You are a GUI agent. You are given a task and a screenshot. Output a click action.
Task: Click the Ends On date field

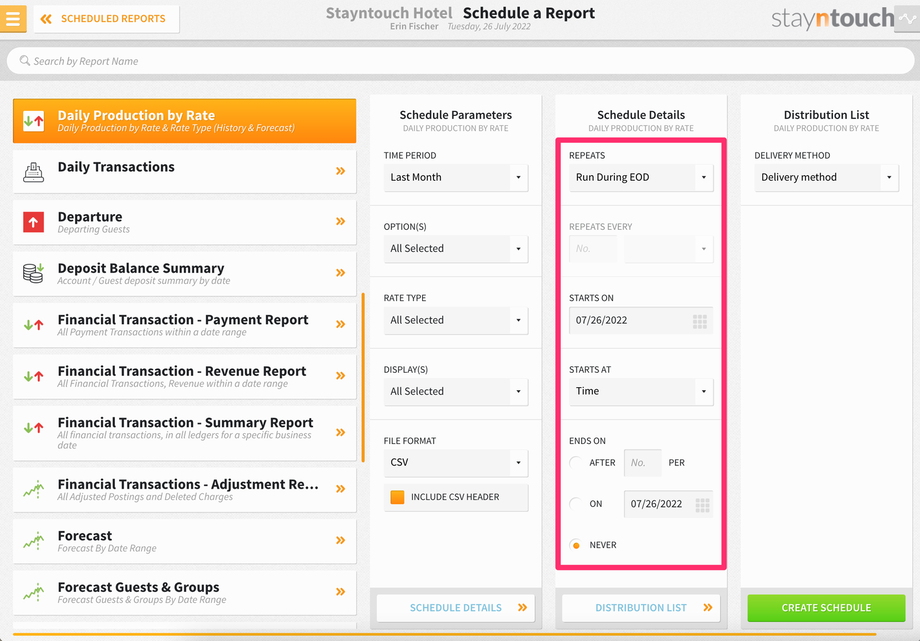[669, 504]
